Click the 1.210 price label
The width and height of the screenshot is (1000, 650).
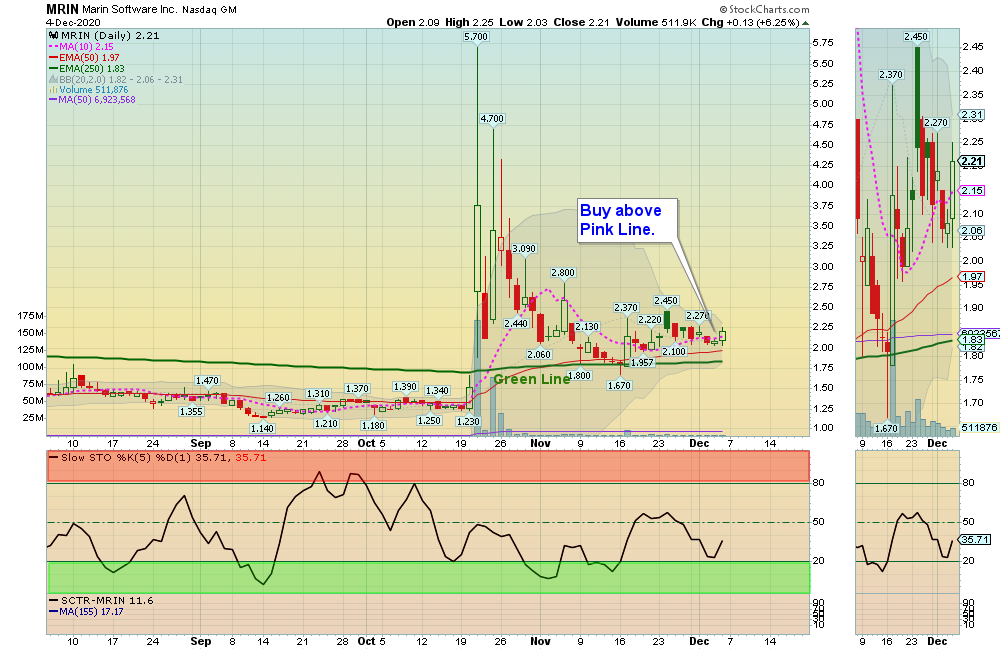pyautogui.click(x=326, y=424)
